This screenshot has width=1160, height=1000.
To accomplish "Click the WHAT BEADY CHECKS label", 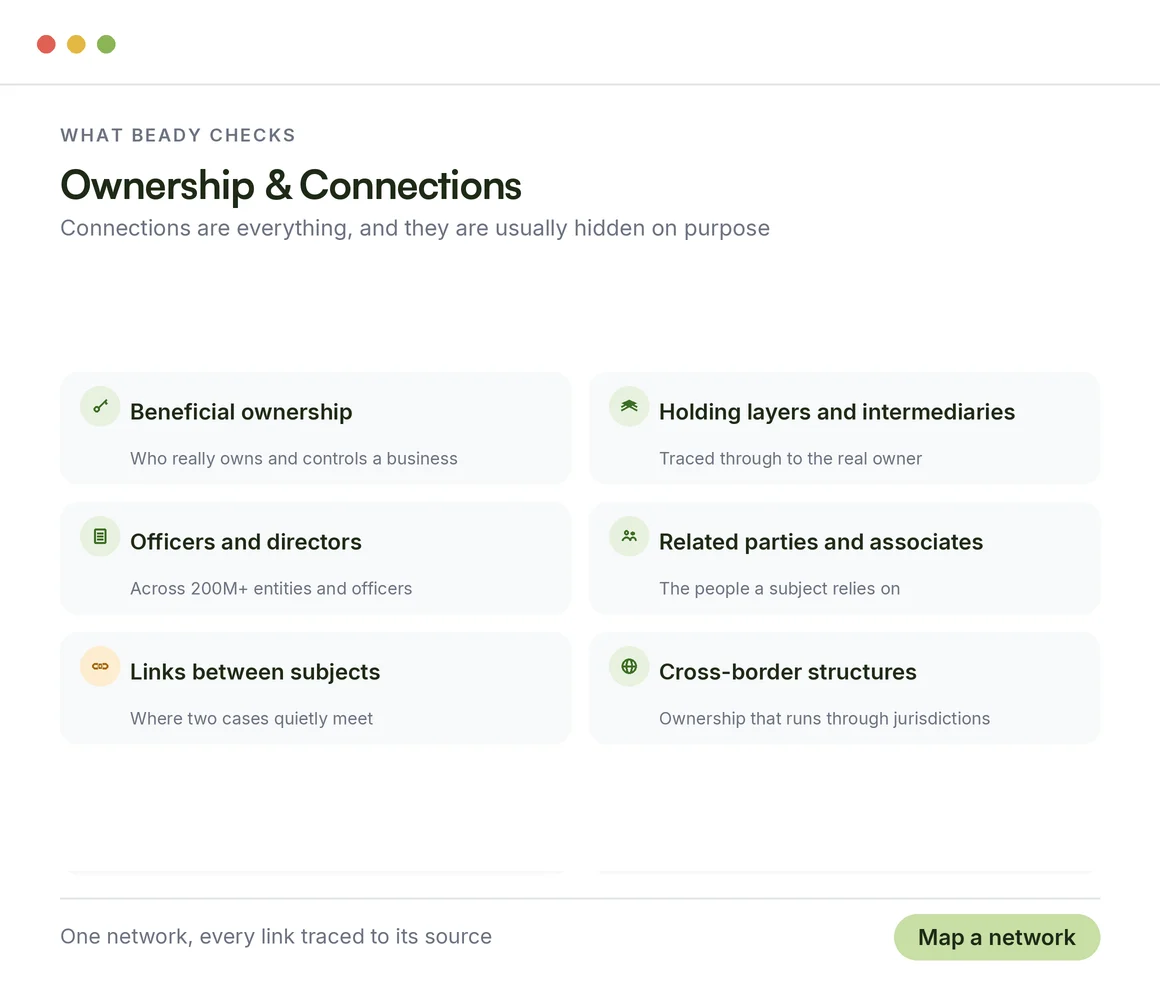I will [178, 135].
